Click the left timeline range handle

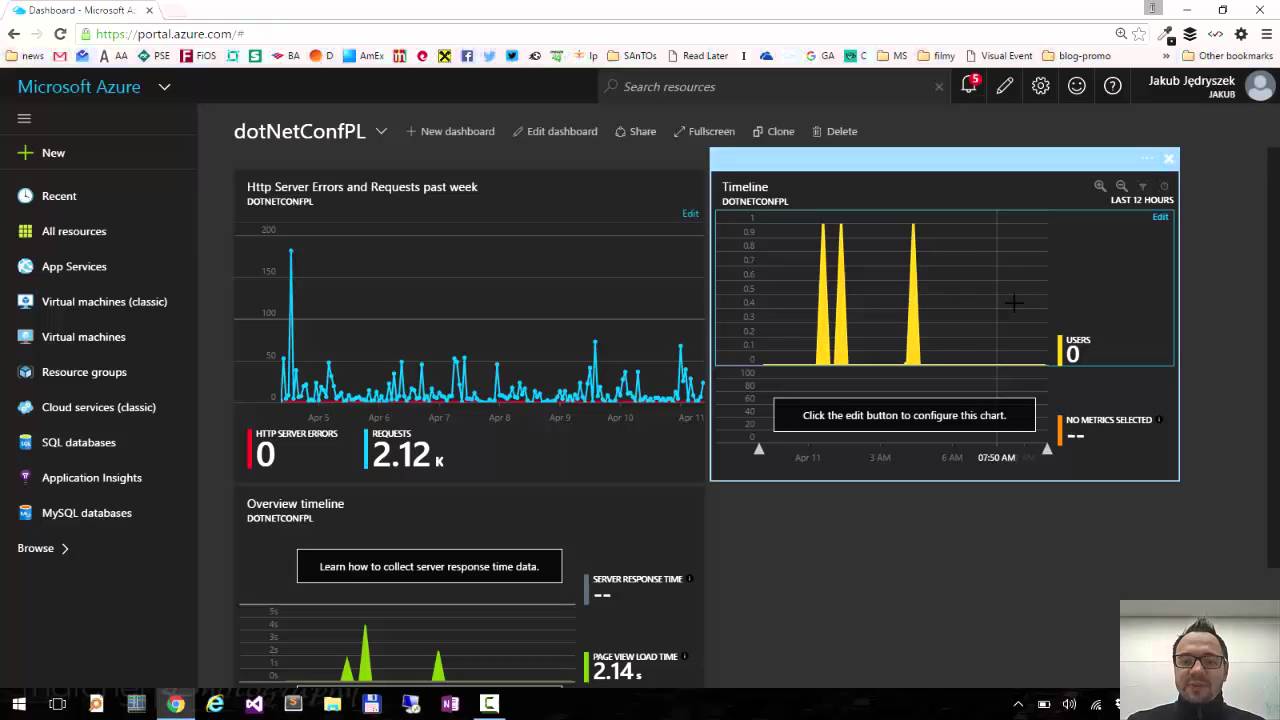759,449
